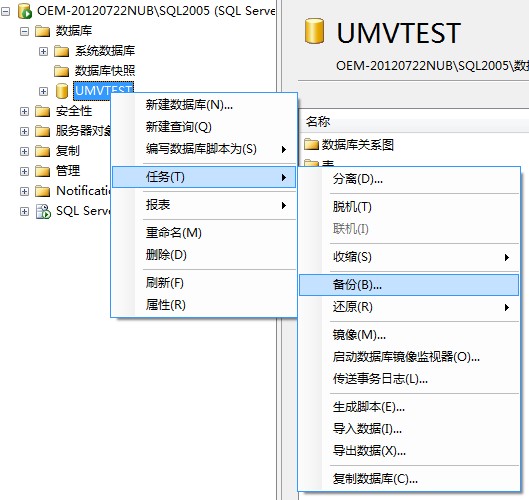Click the 安全性 folder icon
This screenshot has height=500, width=529.
43,111
